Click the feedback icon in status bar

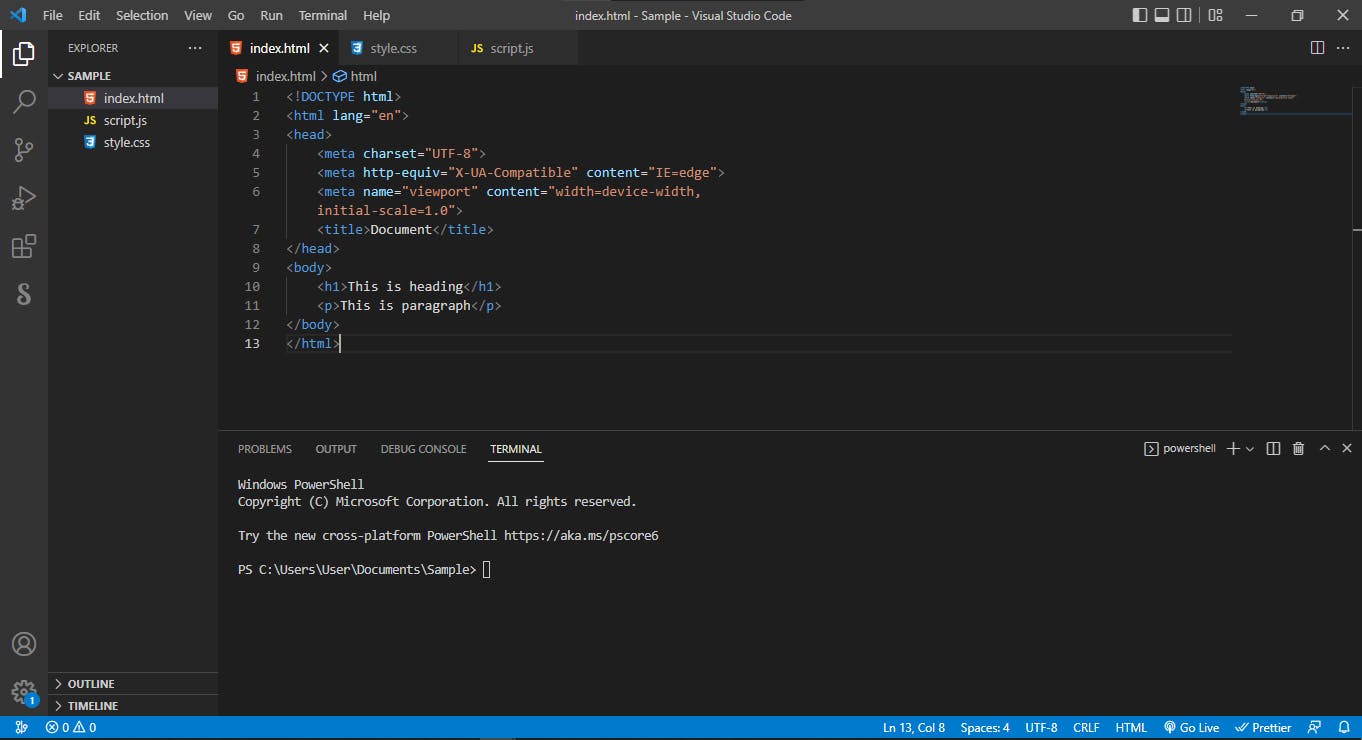click(x=1315, y=728)
